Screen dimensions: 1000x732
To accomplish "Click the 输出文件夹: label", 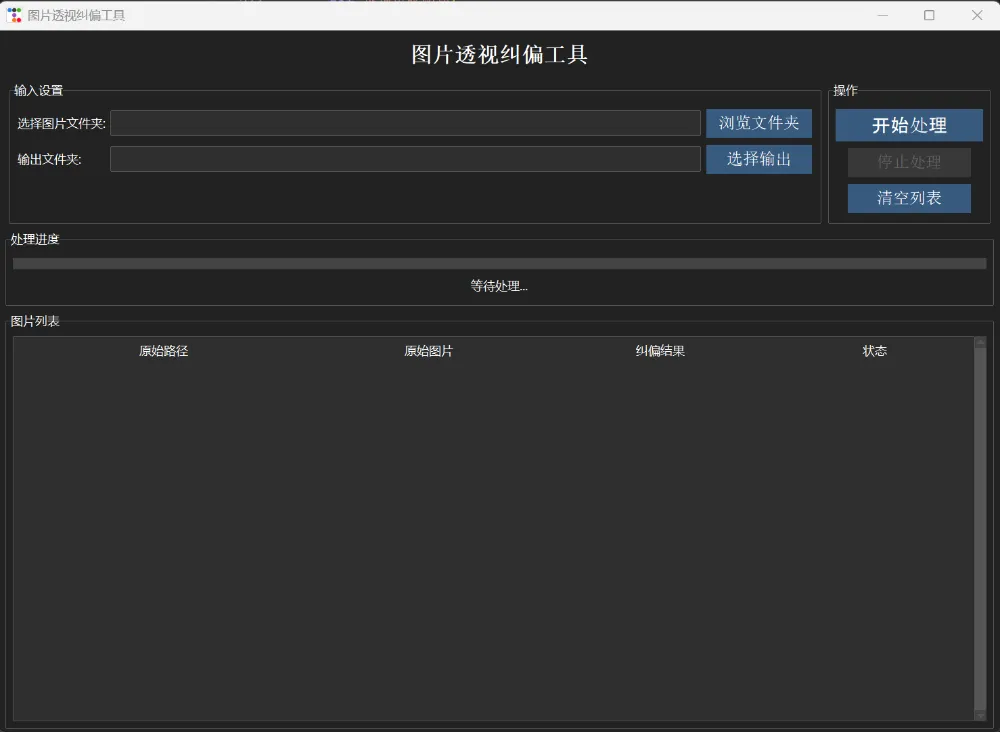I will click(49, 159).
